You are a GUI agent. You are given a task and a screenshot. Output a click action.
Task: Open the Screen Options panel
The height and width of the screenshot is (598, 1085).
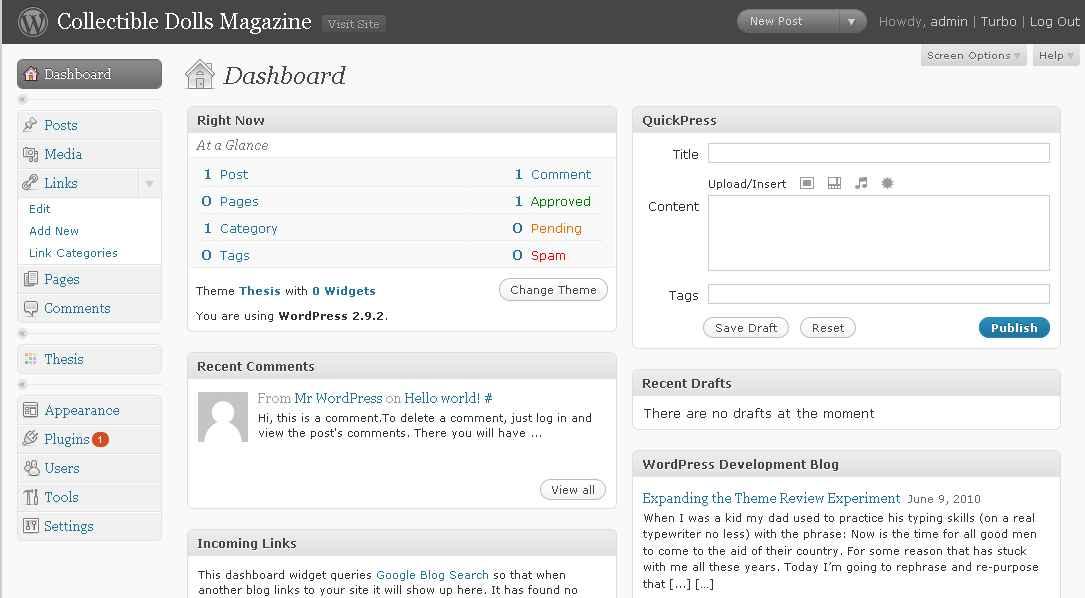point(973,56)
